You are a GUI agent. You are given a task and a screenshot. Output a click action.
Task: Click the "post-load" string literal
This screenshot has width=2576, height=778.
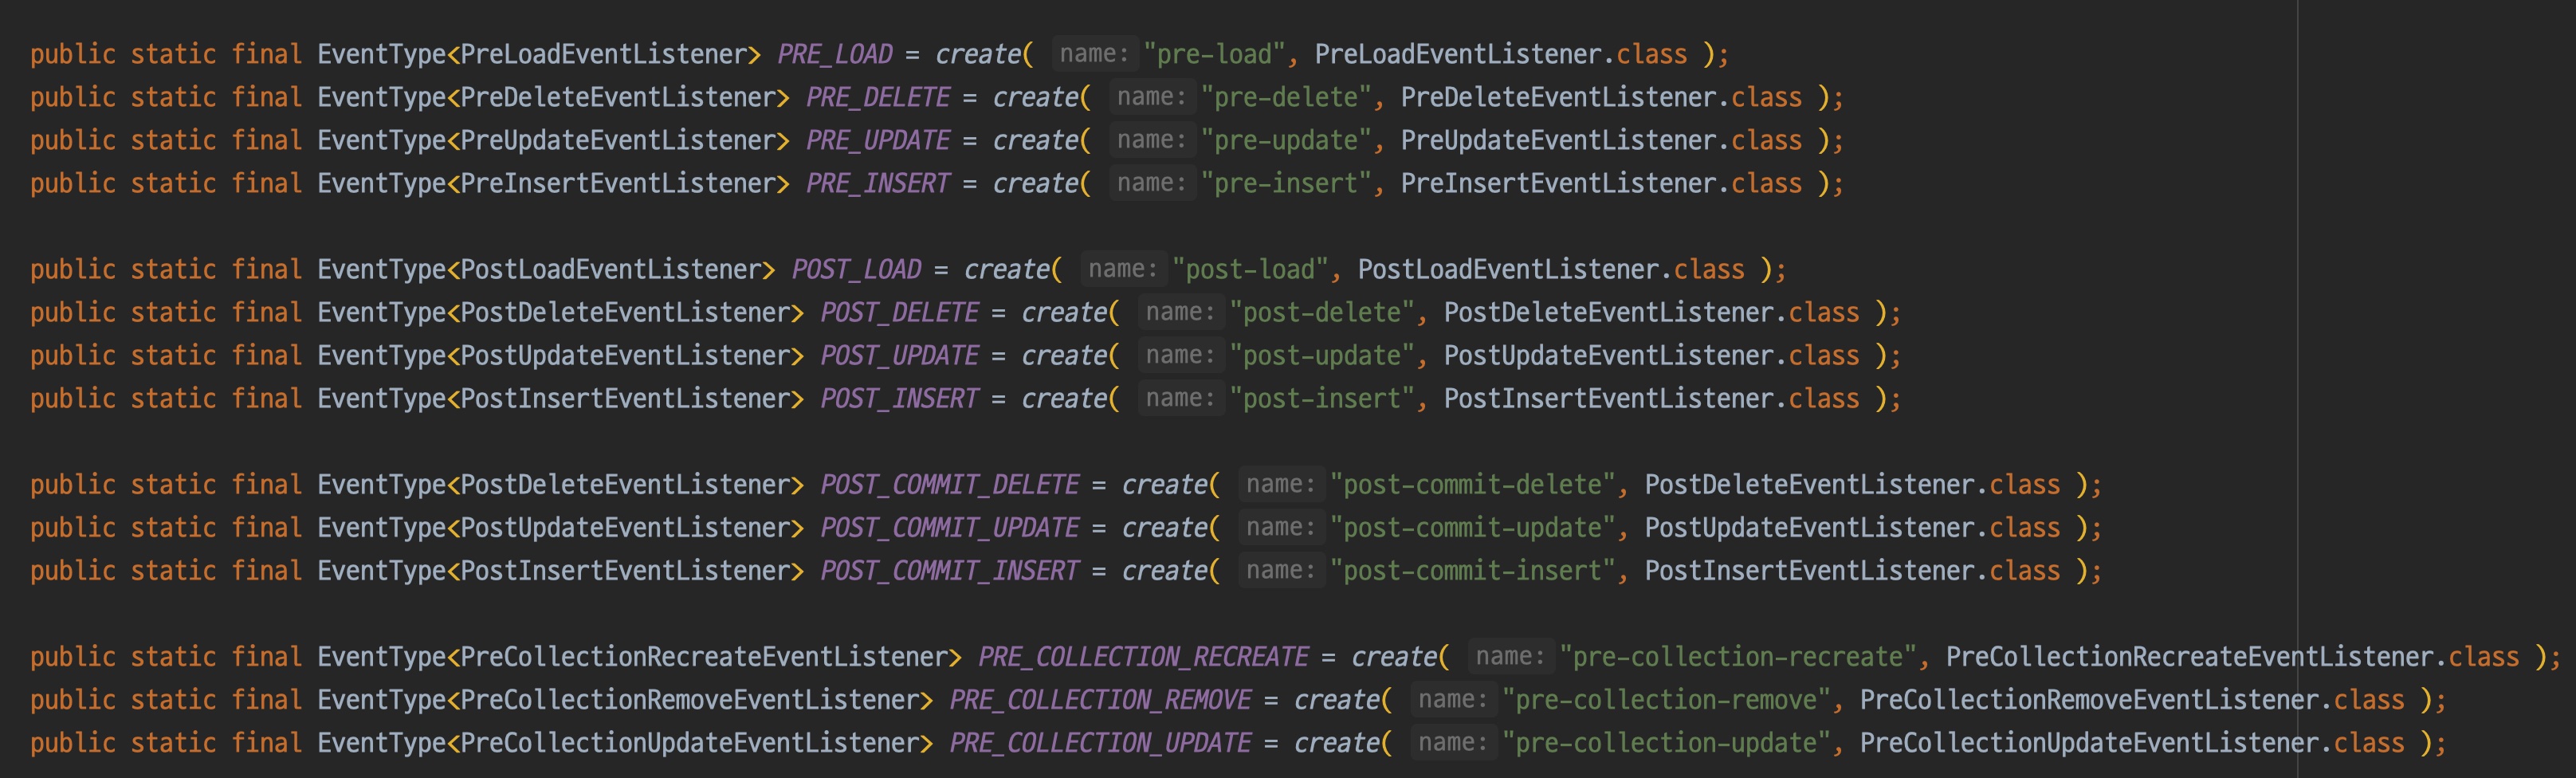click(1251, 269)
